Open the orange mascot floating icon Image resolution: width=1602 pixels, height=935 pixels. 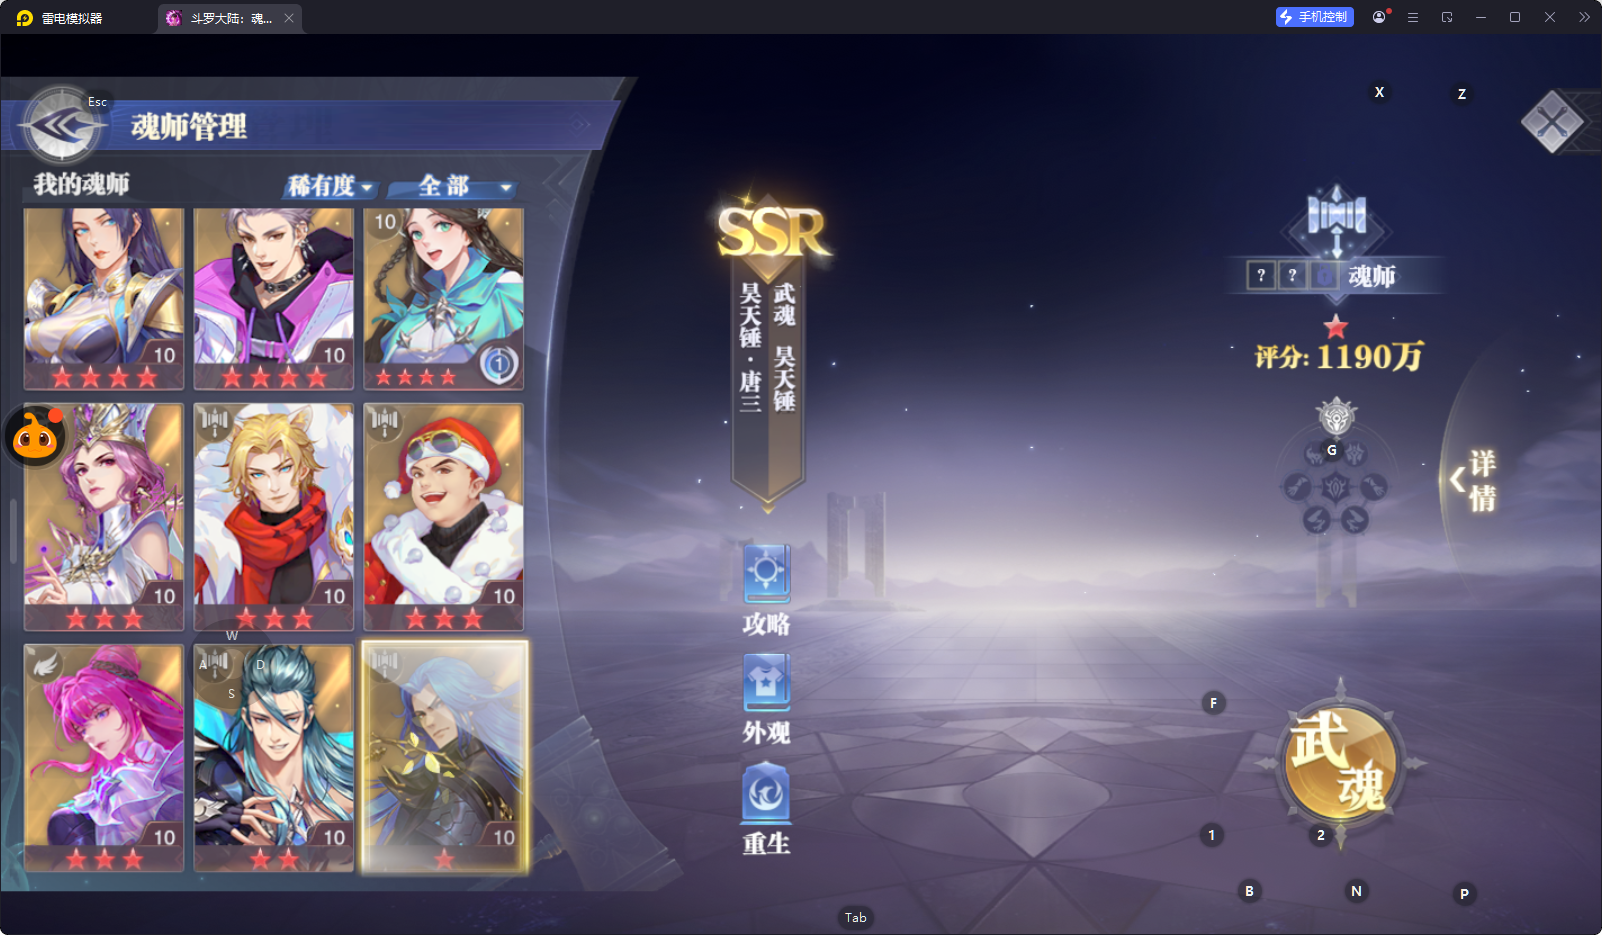click(35, 436)
